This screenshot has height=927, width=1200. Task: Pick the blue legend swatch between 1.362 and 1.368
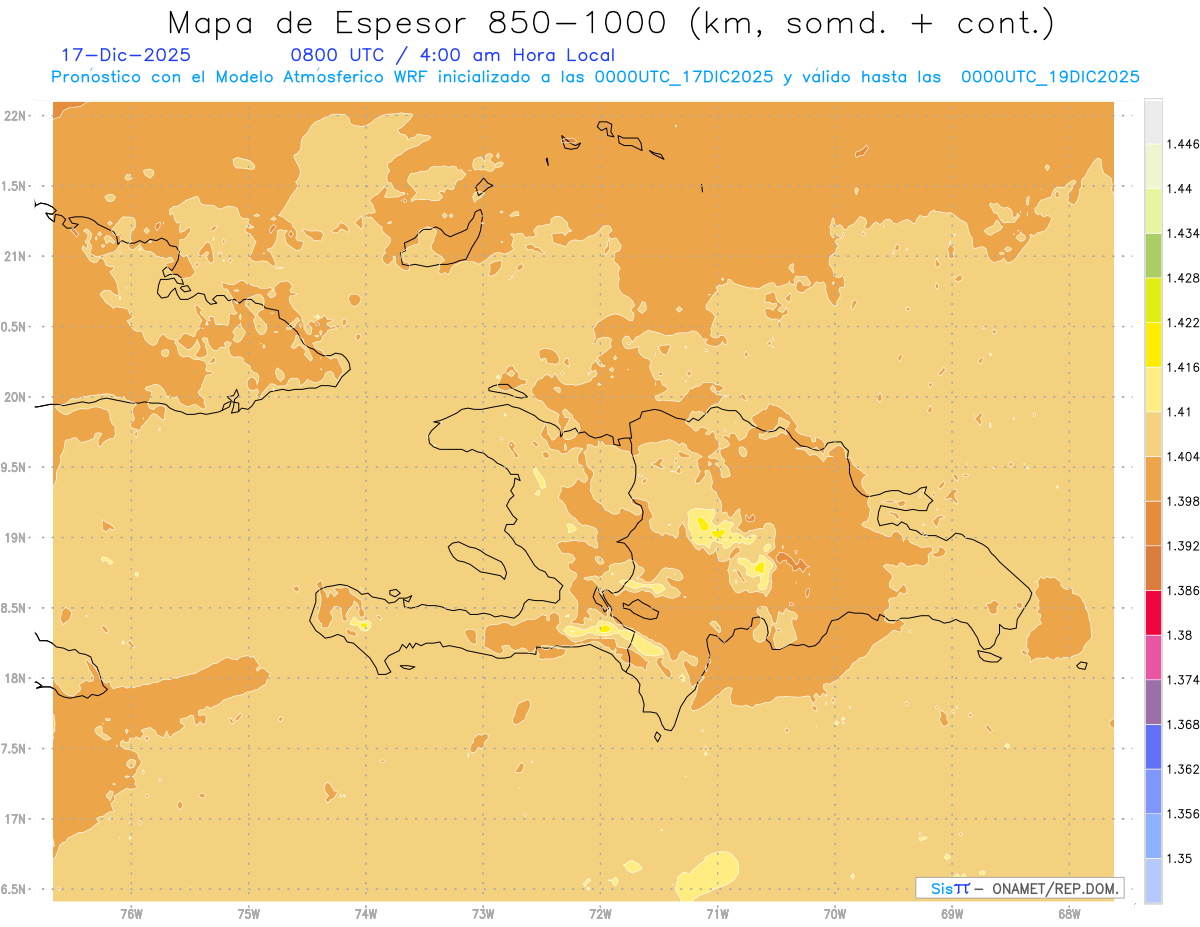1153,746
